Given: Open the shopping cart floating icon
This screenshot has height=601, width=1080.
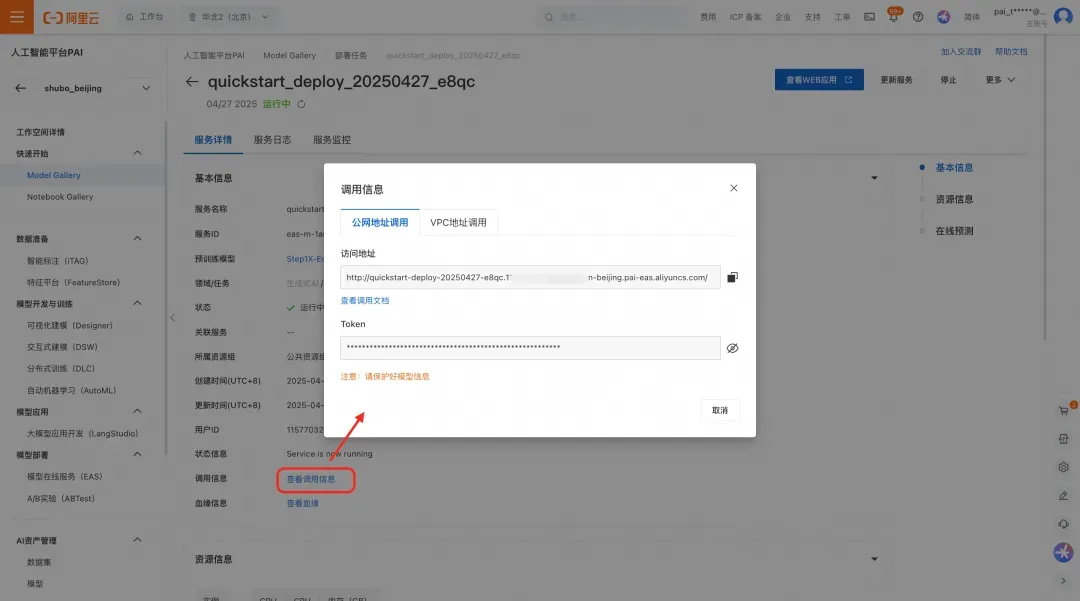Looking at the screenshot, I should [1063, 411].
